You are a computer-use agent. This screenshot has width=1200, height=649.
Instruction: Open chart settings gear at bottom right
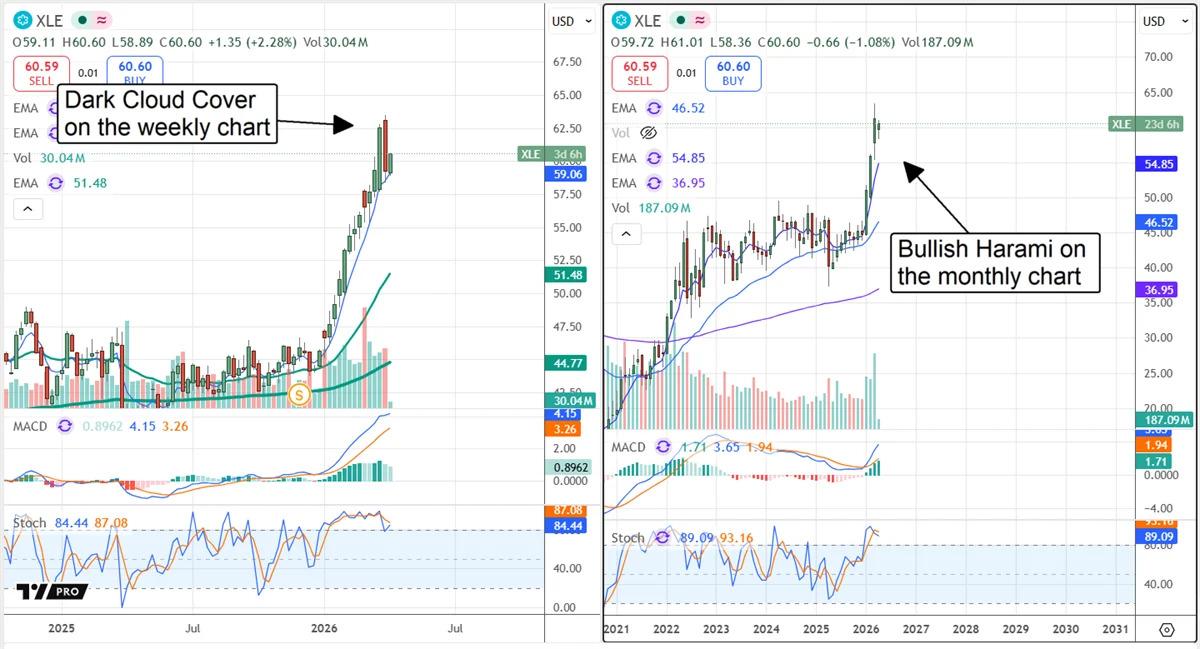1166,630
